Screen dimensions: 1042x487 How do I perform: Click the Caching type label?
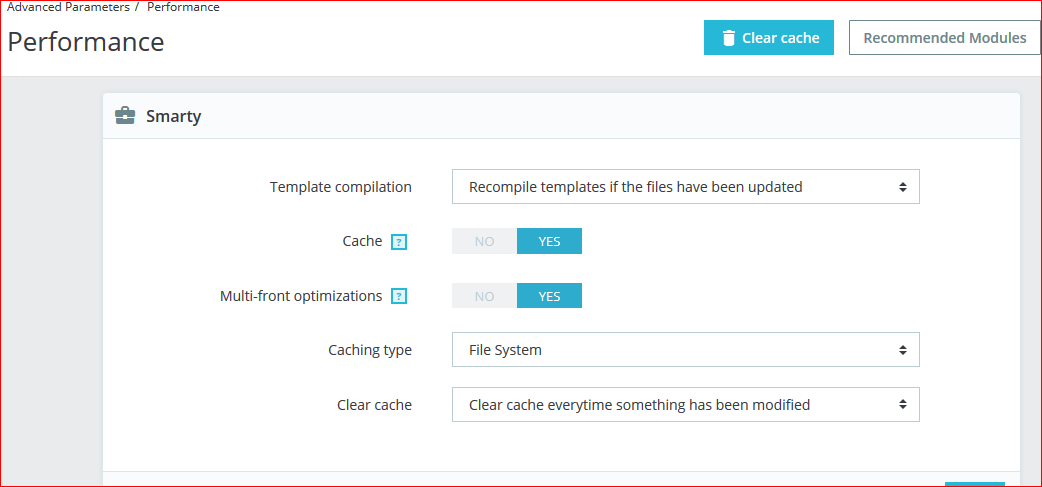(369, 350)
